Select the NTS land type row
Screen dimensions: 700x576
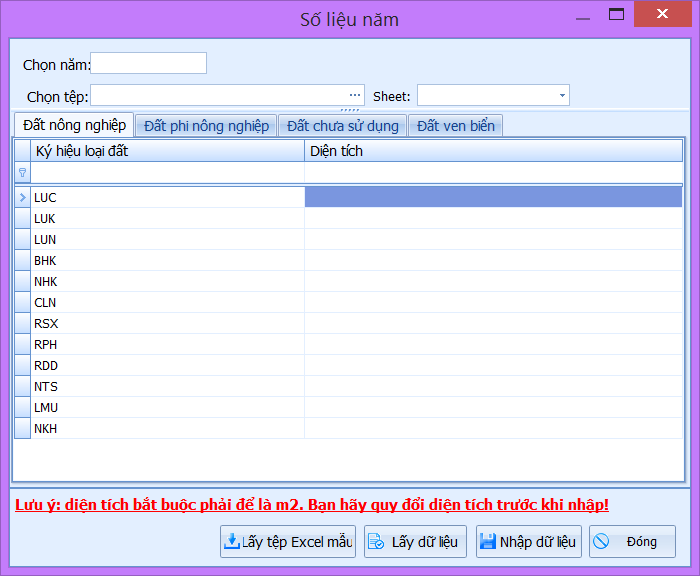click(167, 387)
